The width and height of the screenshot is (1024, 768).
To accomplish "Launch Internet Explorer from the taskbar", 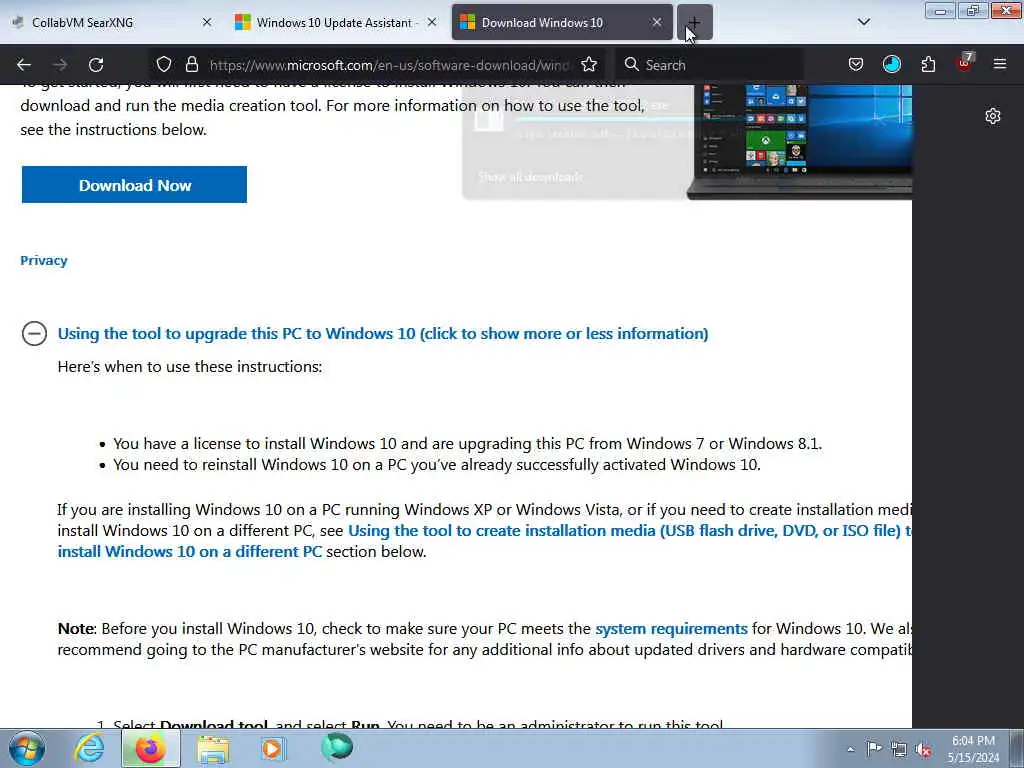I will pos(89,748).
